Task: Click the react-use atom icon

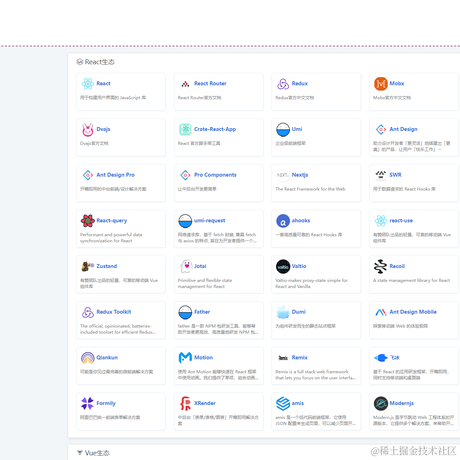Action: 381,221
